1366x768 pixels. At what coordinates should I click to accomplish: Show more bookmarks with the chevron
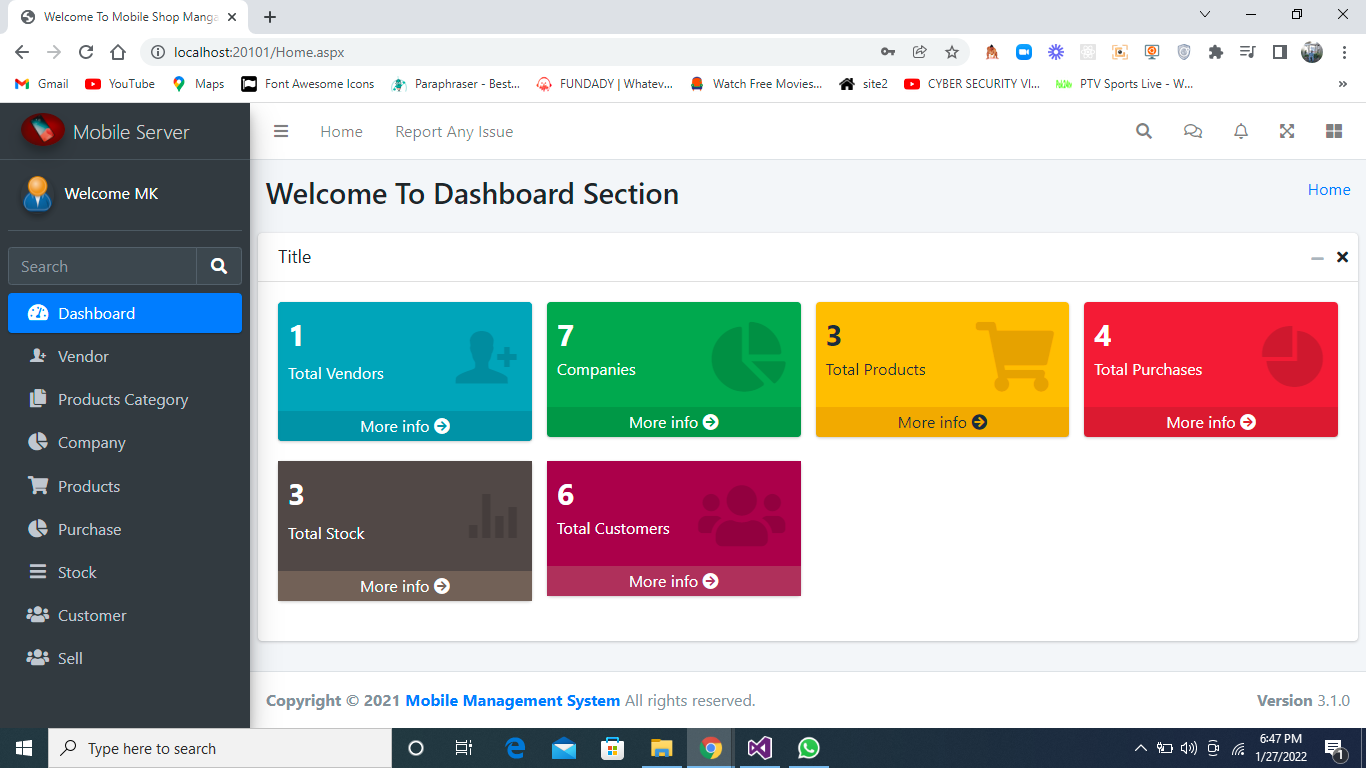coord(1343,84)
